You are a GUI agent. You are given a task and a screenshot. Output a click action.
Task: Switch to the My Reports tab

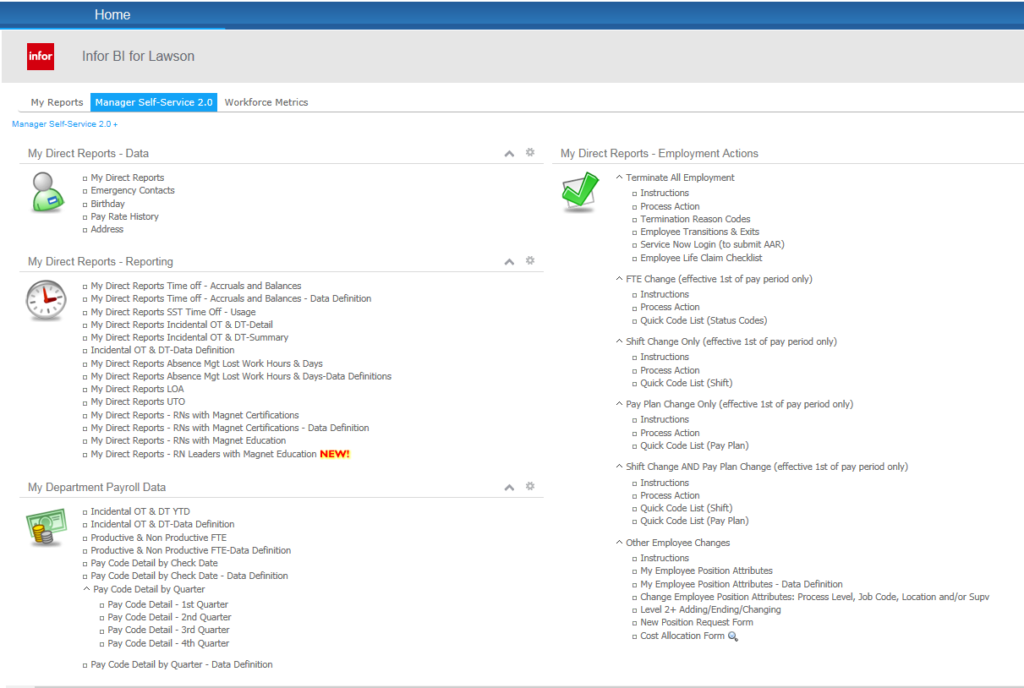(x=57, y=102)
